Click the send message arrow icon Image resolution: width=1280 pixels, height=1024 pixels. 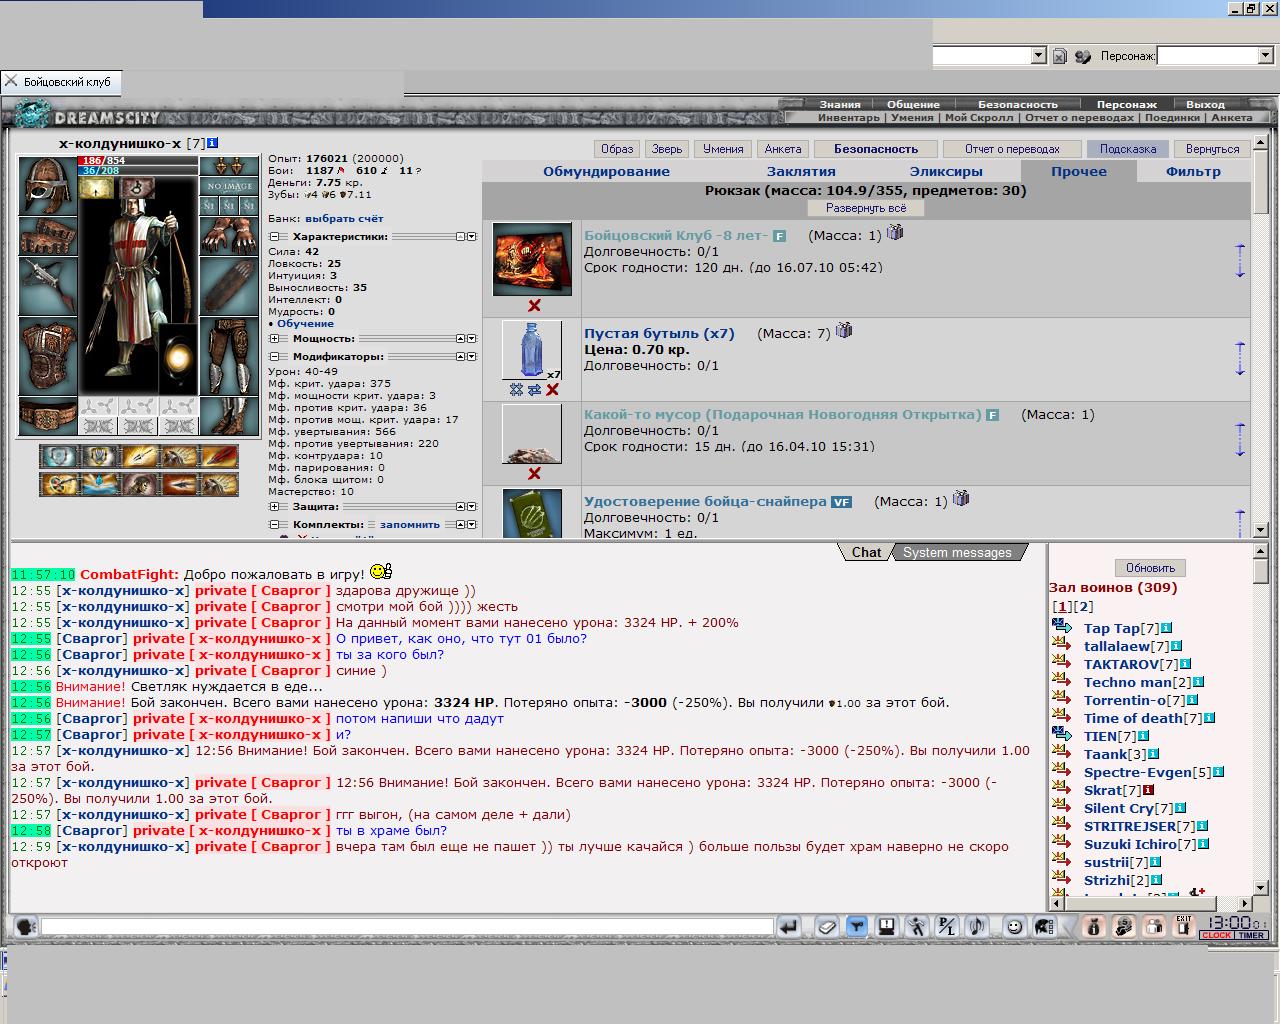coord(789,927)
